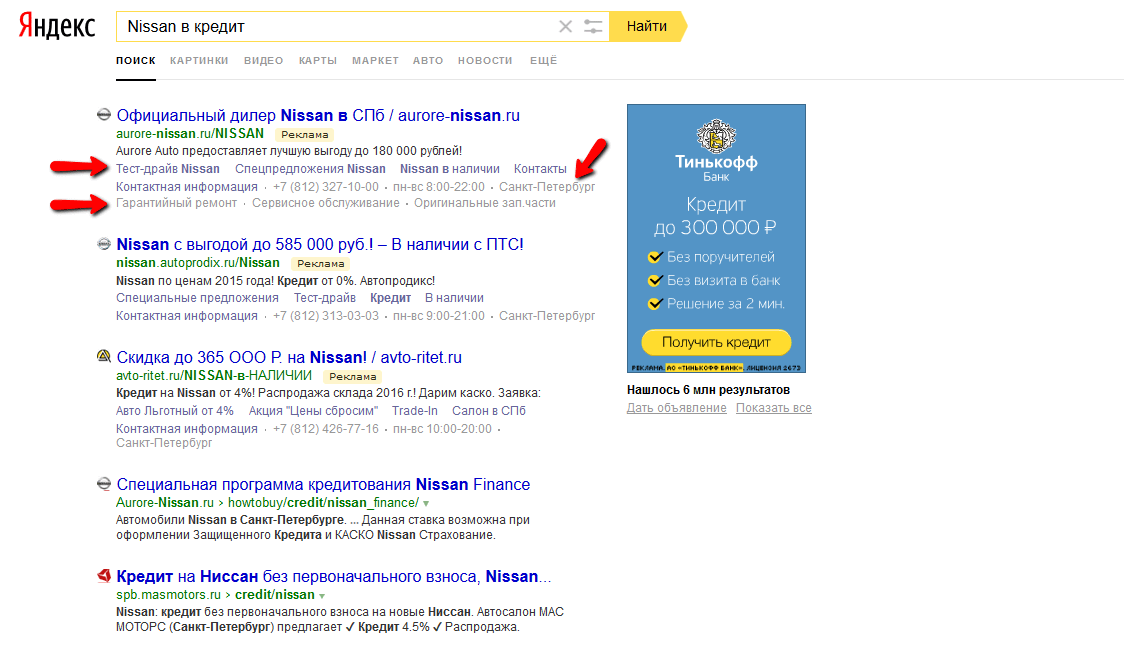Open Тест-драйв Nissan sitelink
The height and width of the screenshot is (658, 1124).
point(168,169)
